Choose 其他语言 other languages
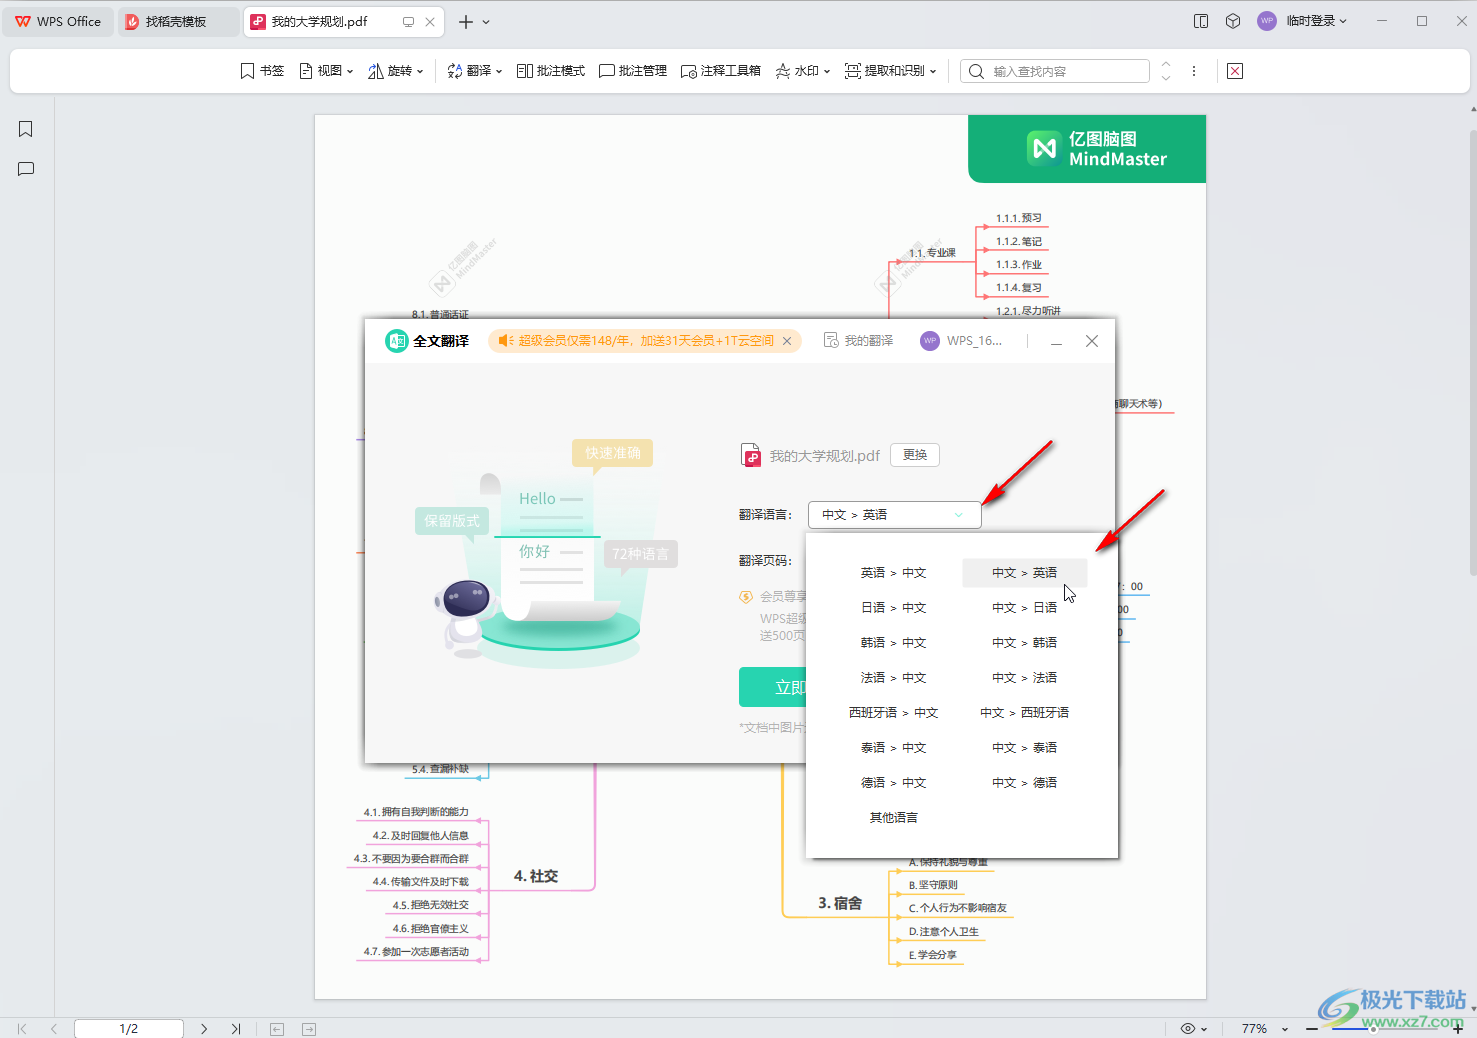 893,818
